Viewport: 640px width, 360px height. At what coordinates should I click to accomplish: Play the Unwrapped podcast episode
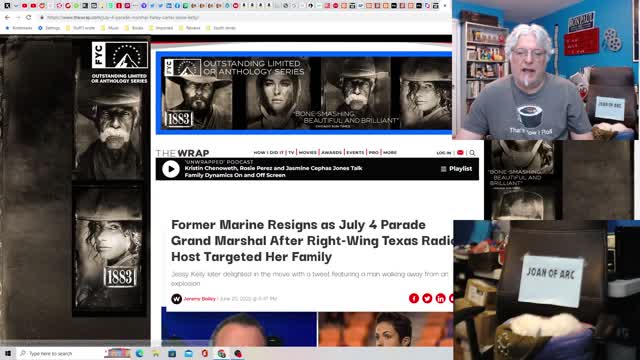pos(171,169)
